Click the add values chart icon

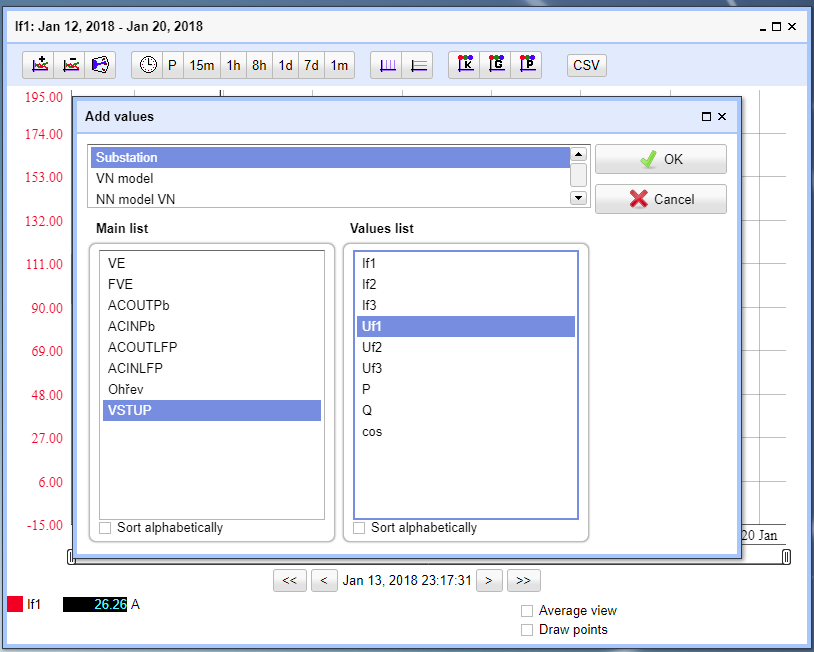pos(39,65)
